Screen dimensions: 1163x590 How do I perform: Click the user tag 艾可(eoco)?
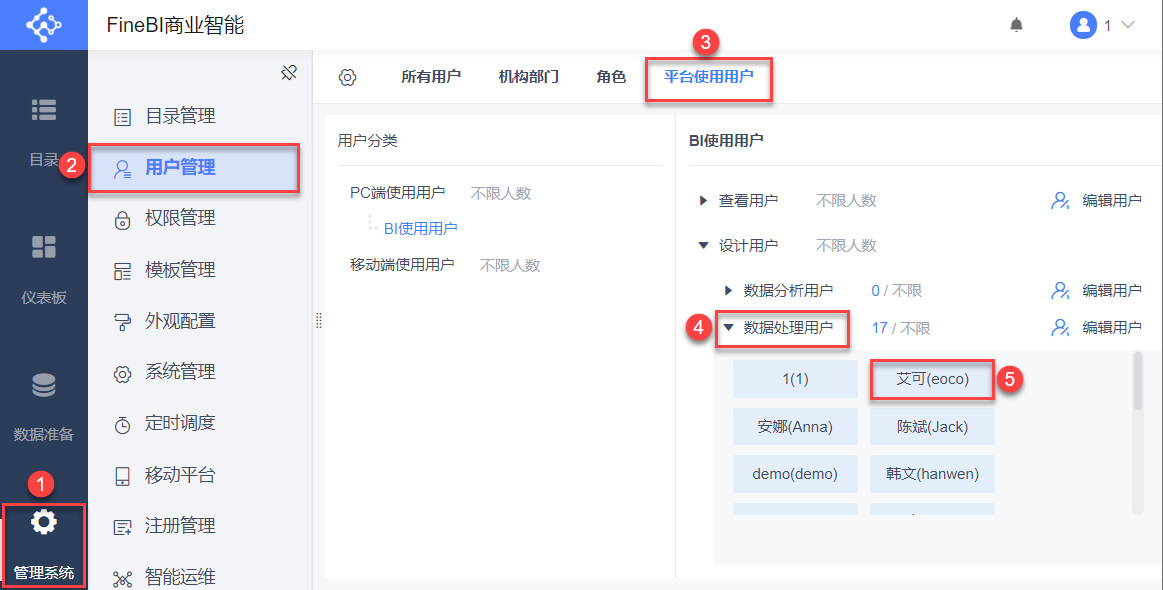[x=932, y=379]
